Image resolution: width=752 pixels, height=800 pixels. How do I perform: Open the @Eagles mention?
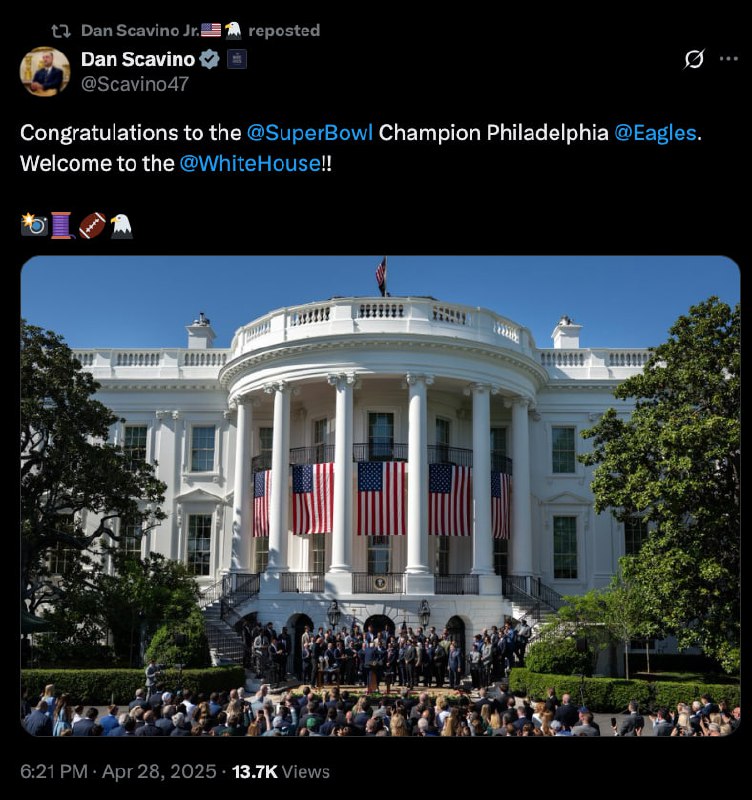[655, 133]
